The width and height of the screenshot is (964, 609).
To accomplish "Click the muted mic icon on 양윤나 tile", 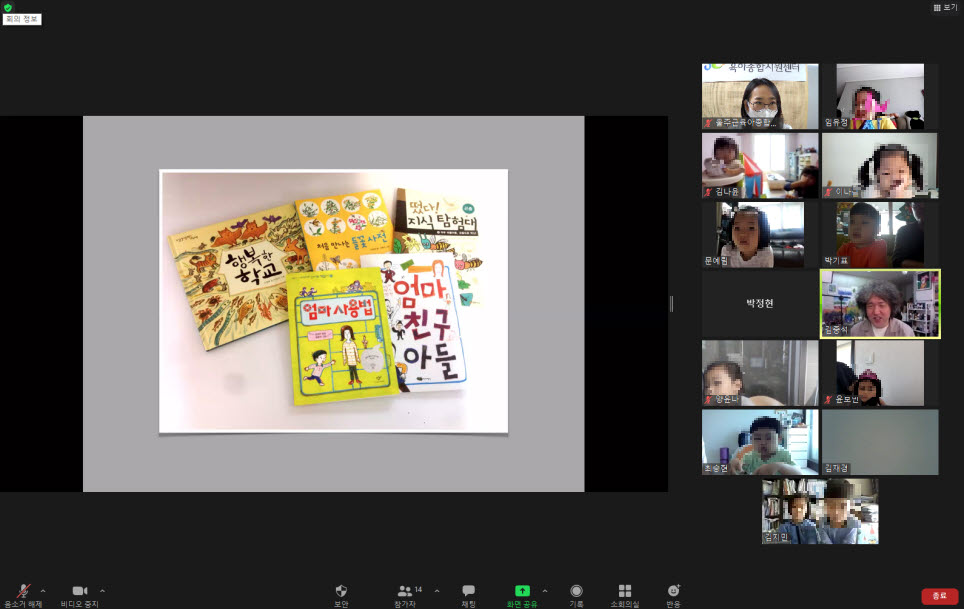I will click(708, 400).
